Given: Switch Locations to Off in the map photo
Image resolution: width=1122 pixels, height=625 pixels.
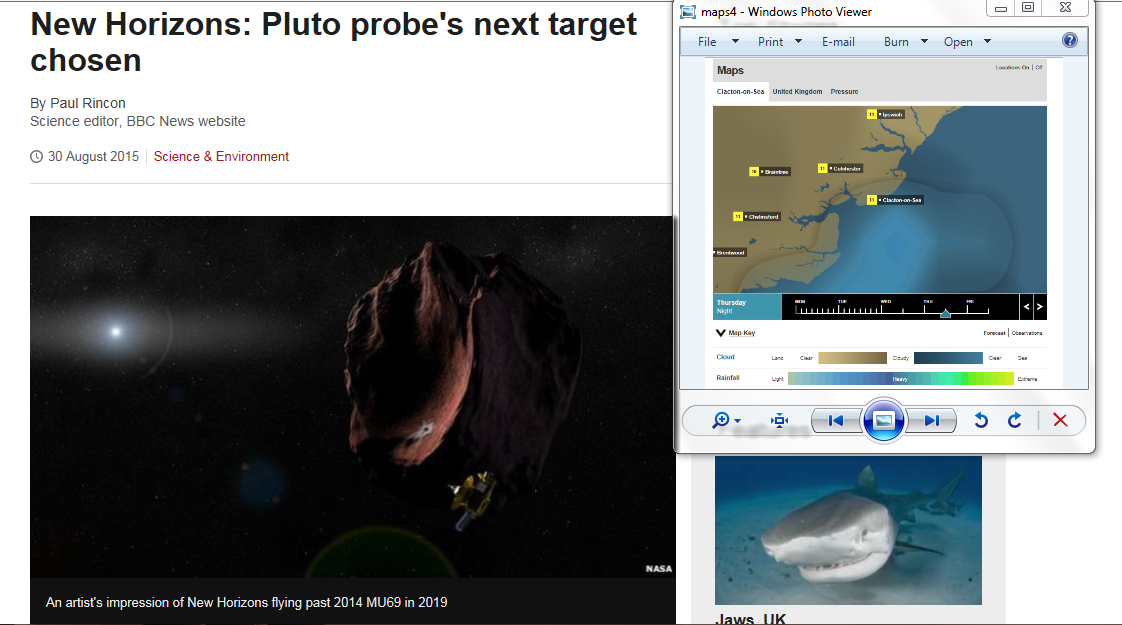Looking at the screenshot, I should point(1039,67).
